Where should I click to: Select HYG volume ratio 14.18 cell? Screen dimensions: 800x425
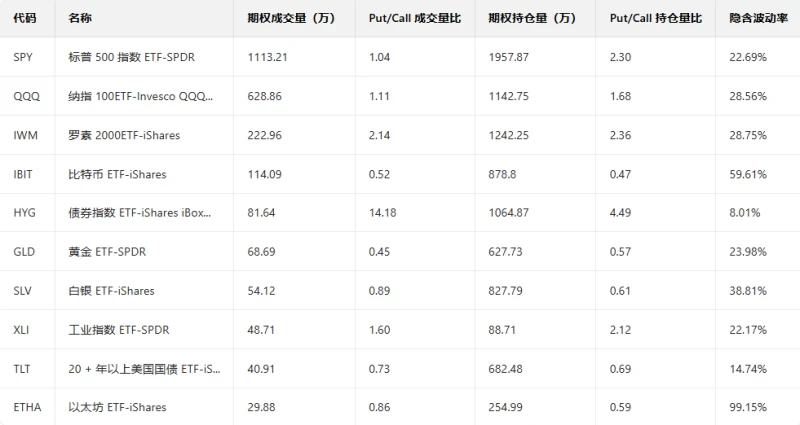382,213
